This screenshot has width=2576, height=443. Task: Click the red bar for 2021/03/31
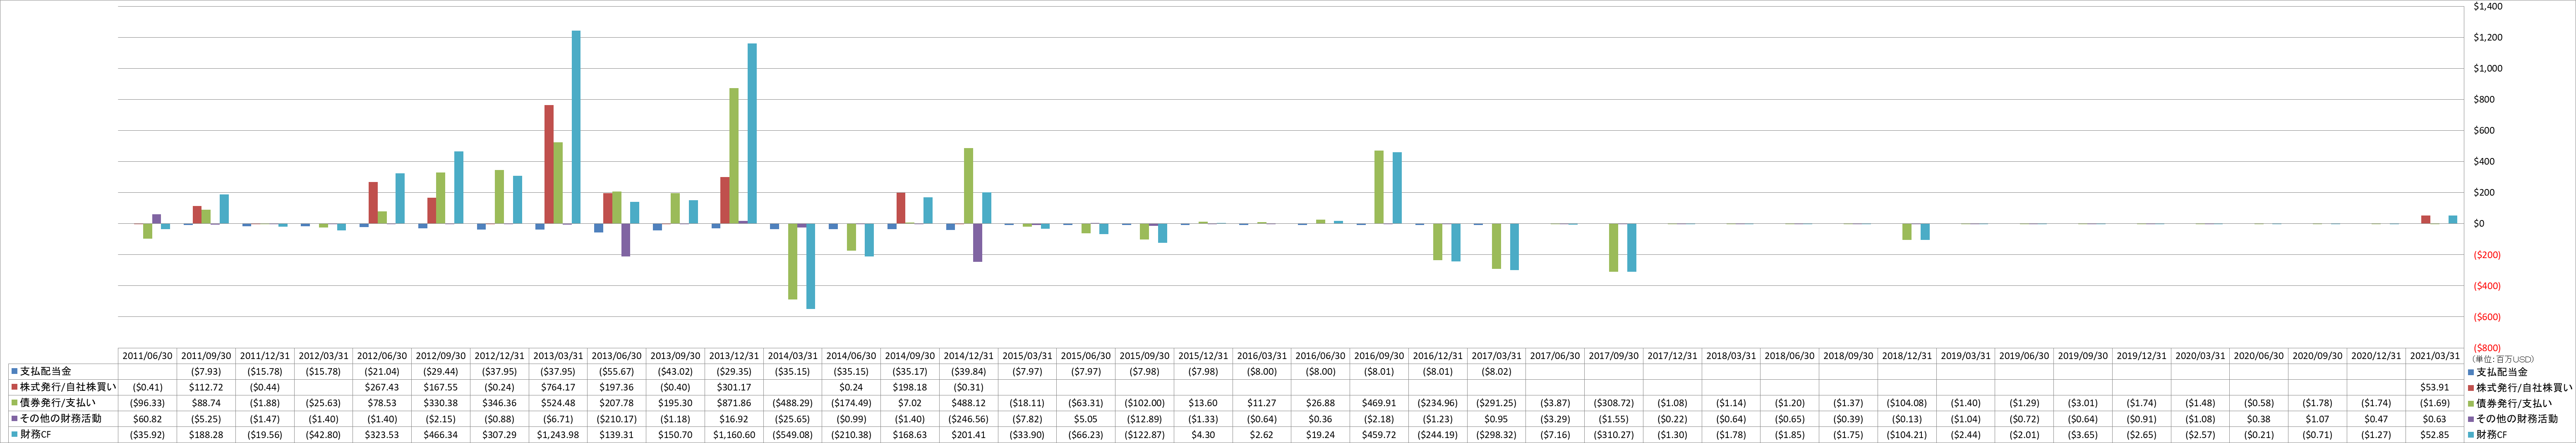tap(2426, 220)
